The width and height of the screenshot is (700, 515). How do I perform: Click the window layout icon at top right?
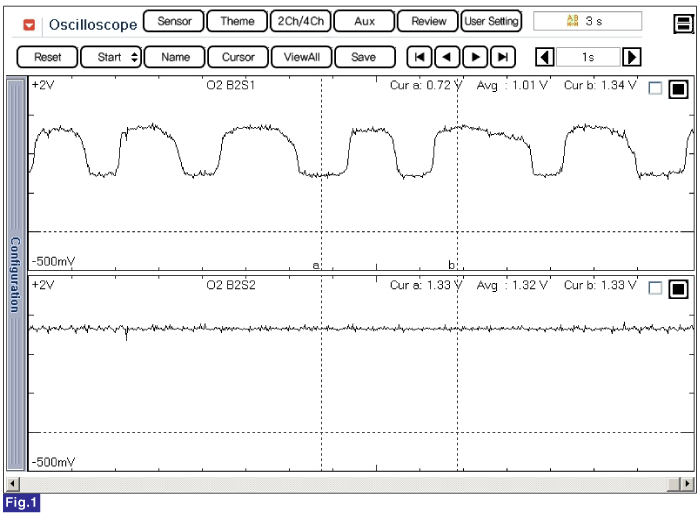(683, 24)
